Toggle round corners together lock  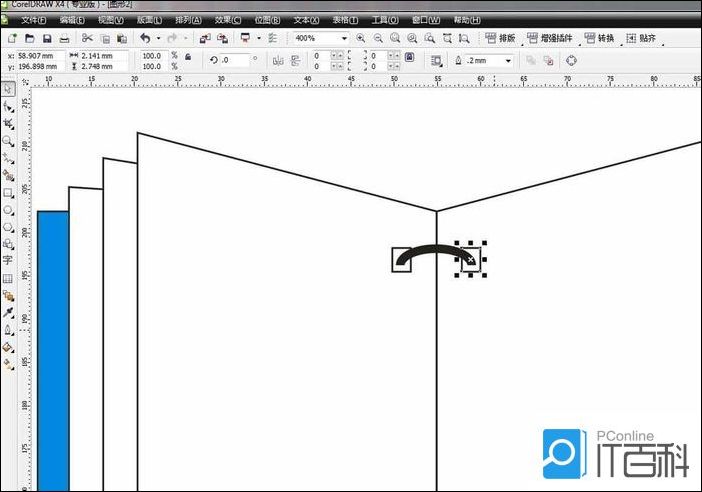coord(409,57)
